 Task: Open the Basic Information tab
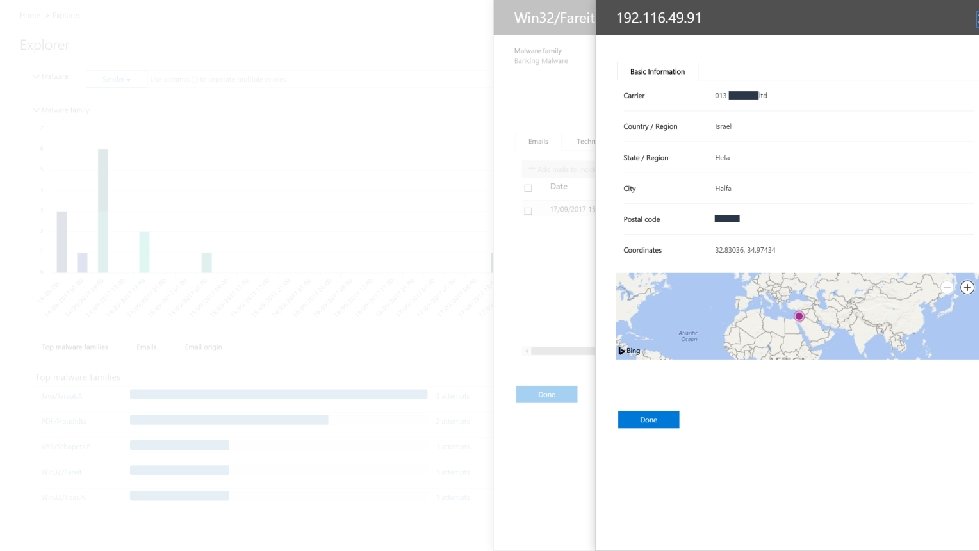pyautogui.click(x=657, y=72)
